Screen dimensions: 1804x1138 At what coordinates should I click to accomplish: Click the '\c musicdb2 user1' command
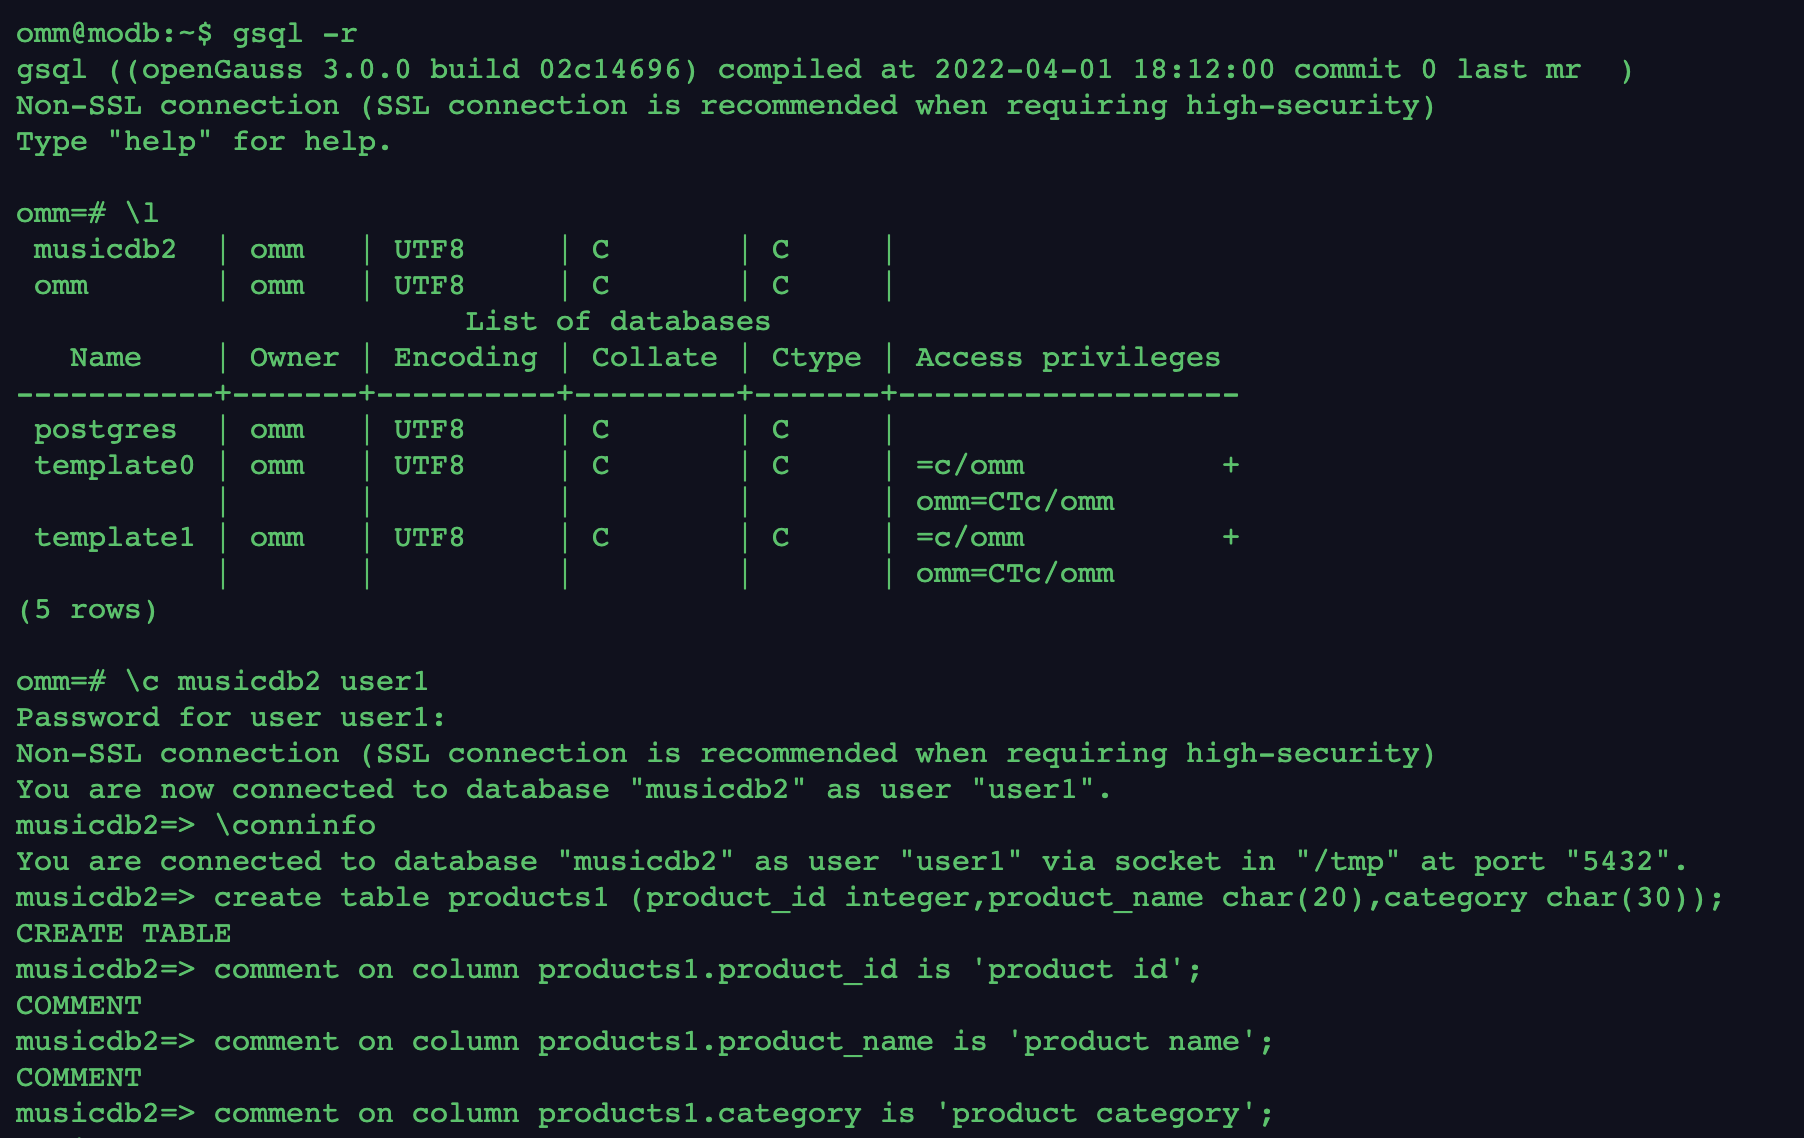point(276,682)
